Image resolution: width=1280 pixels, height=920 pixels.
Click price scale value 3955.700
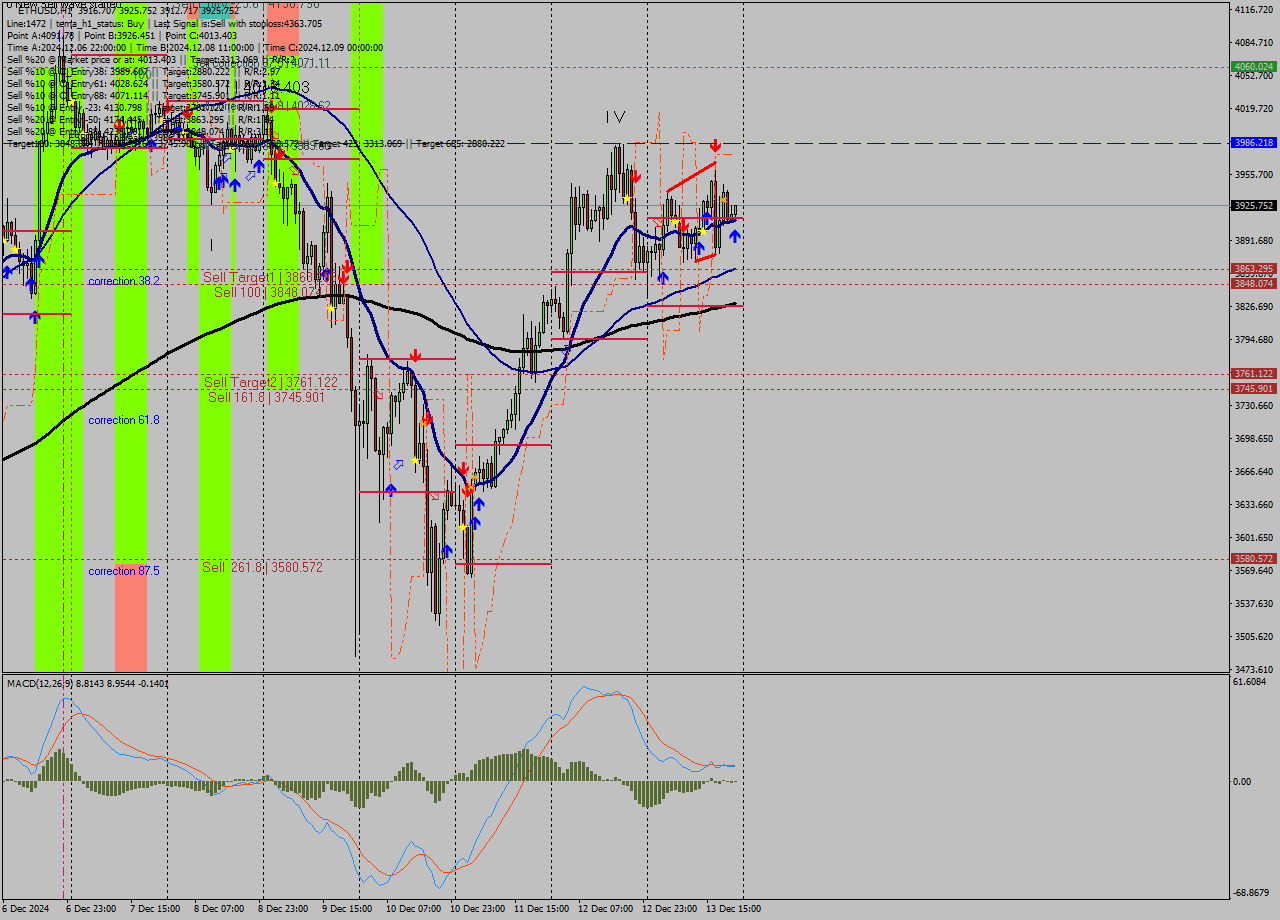(1254, 174)
